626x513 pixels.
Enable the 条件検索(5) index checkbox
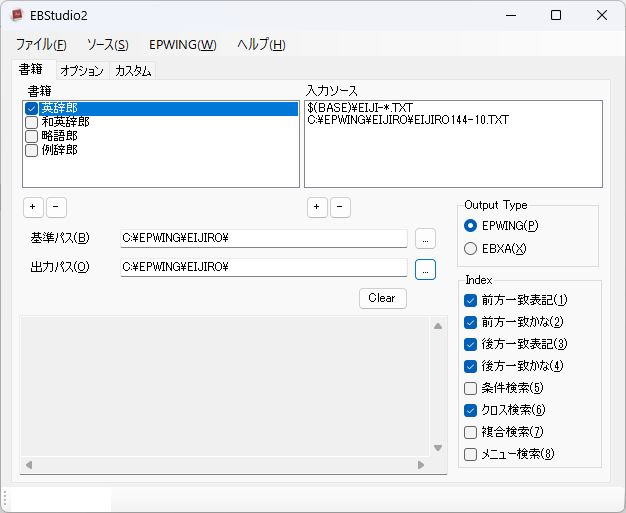tap(471, 388)
